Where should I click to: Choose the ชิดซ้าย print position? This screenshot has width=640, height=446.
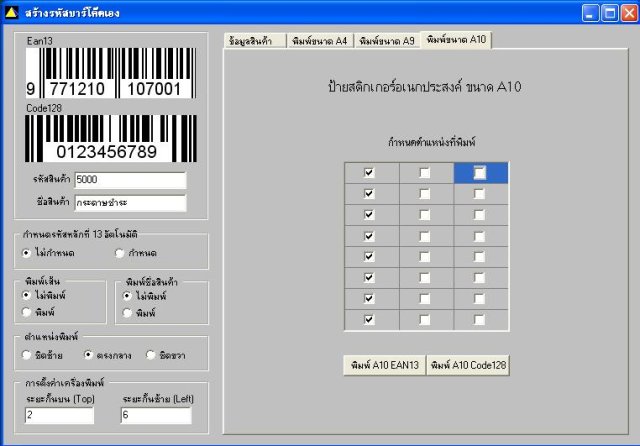27,354
